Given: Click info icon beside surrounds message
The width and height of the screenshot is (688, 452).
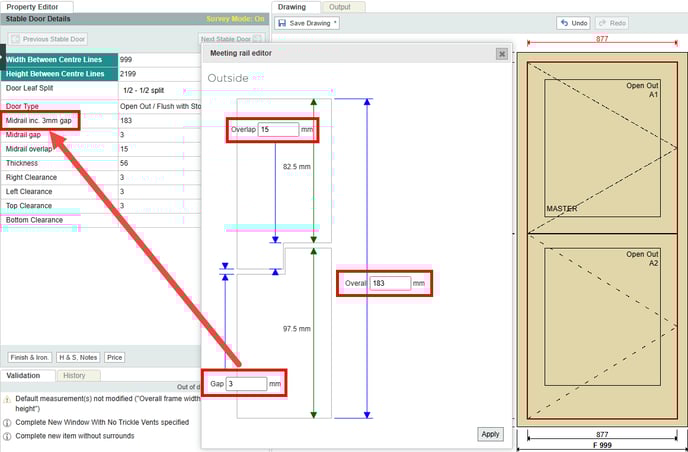Looking at the screenshot, I should [7, 436].
